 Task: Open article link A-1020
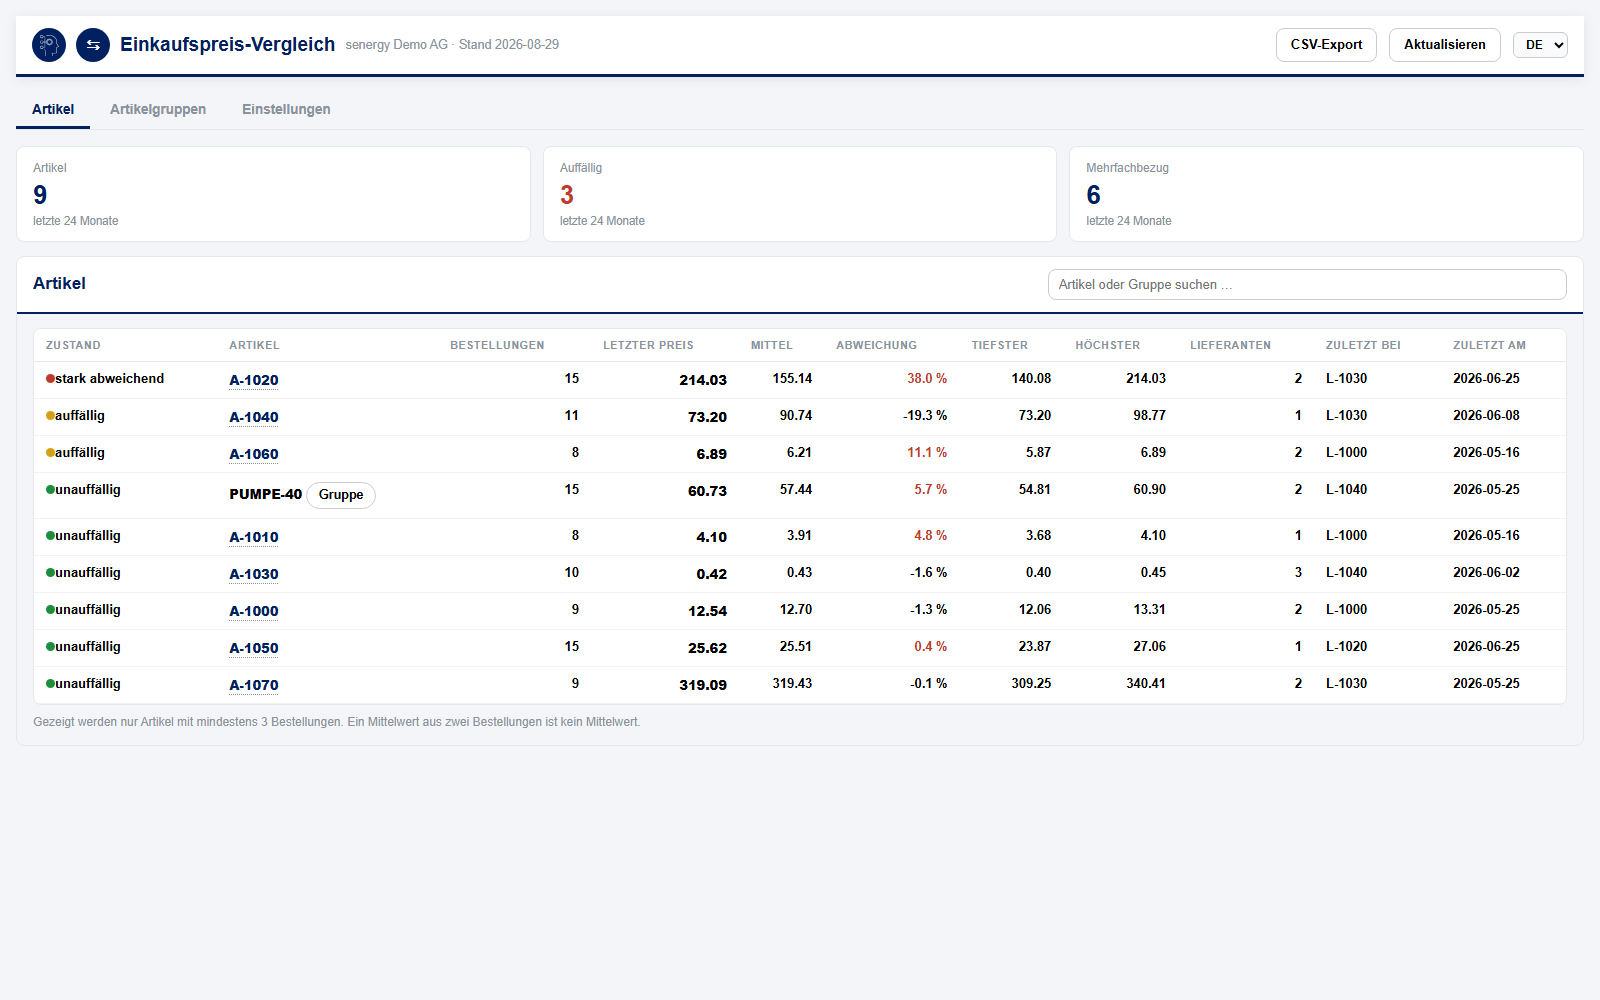tap(254, 380)
